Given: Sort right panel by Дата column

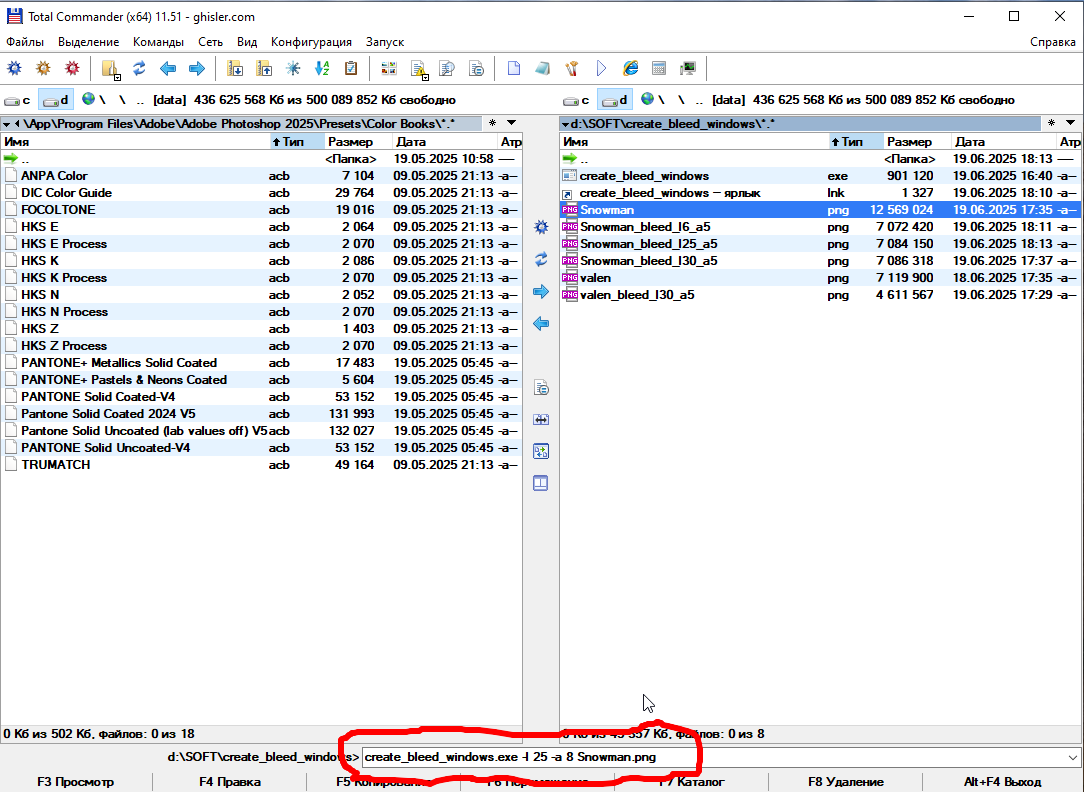Looking at the screenshot, I should tap(1004, 142).
